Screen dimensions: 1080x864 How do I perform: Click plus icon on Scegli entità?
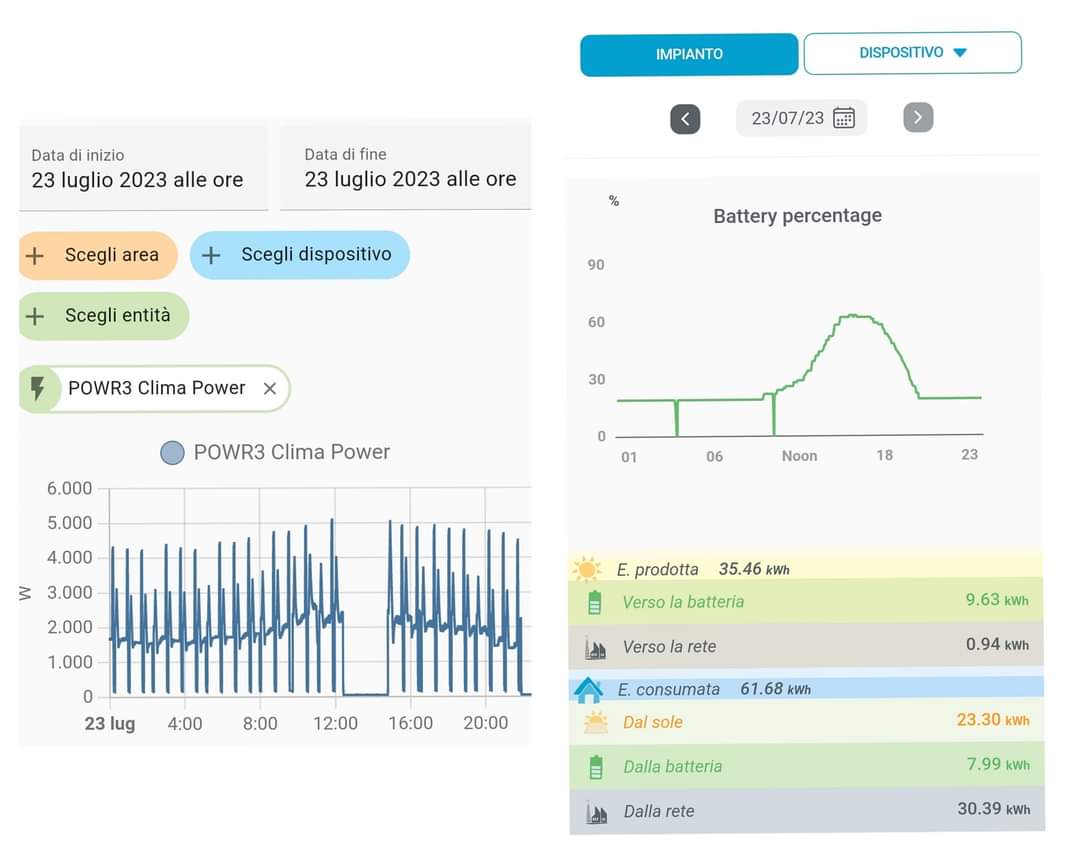[x=34, y=316]
